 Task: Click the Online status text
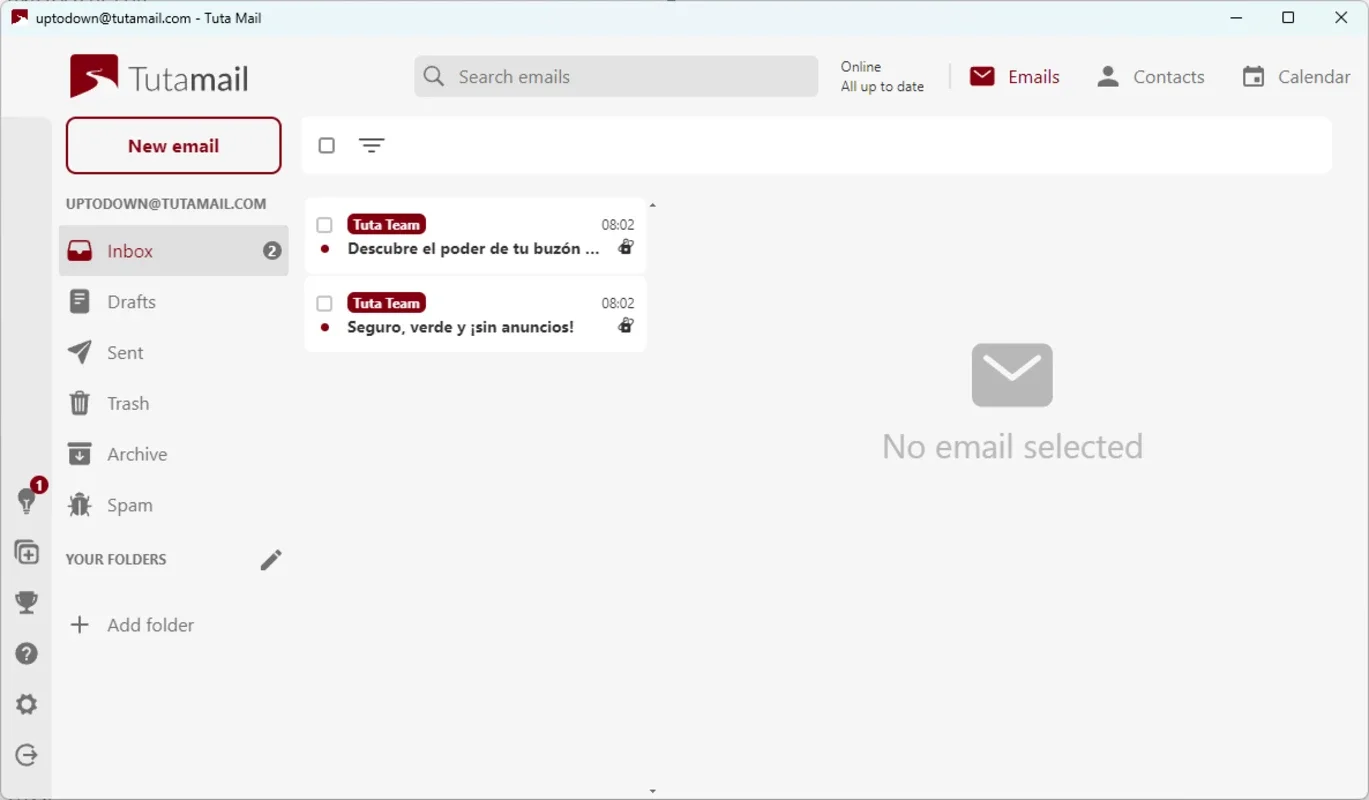(861, 67)
